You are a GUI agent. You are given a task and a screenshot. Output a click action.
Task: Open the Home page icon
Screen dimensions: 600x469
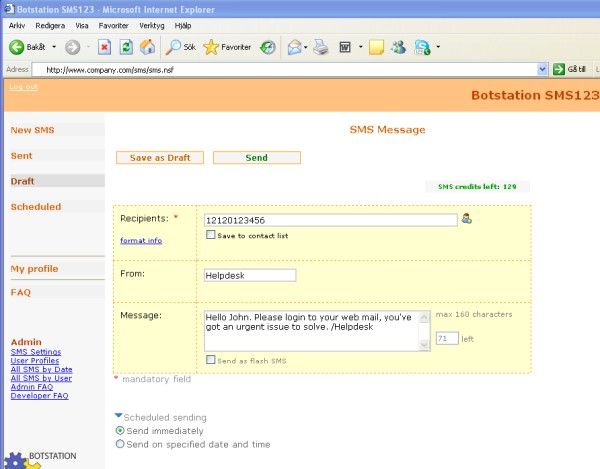click(148, 47)
